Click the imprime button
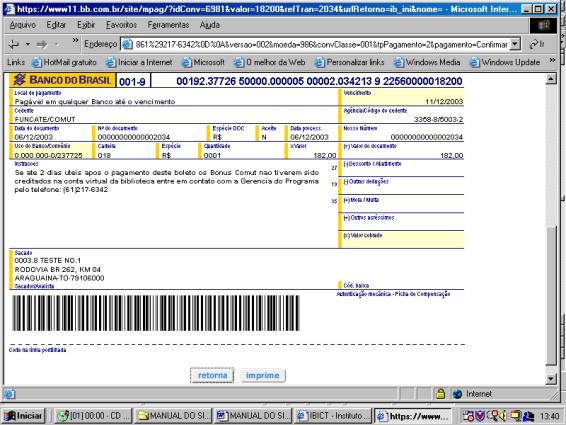The width and height of the screenshot is (566, 425). [263, 376]
